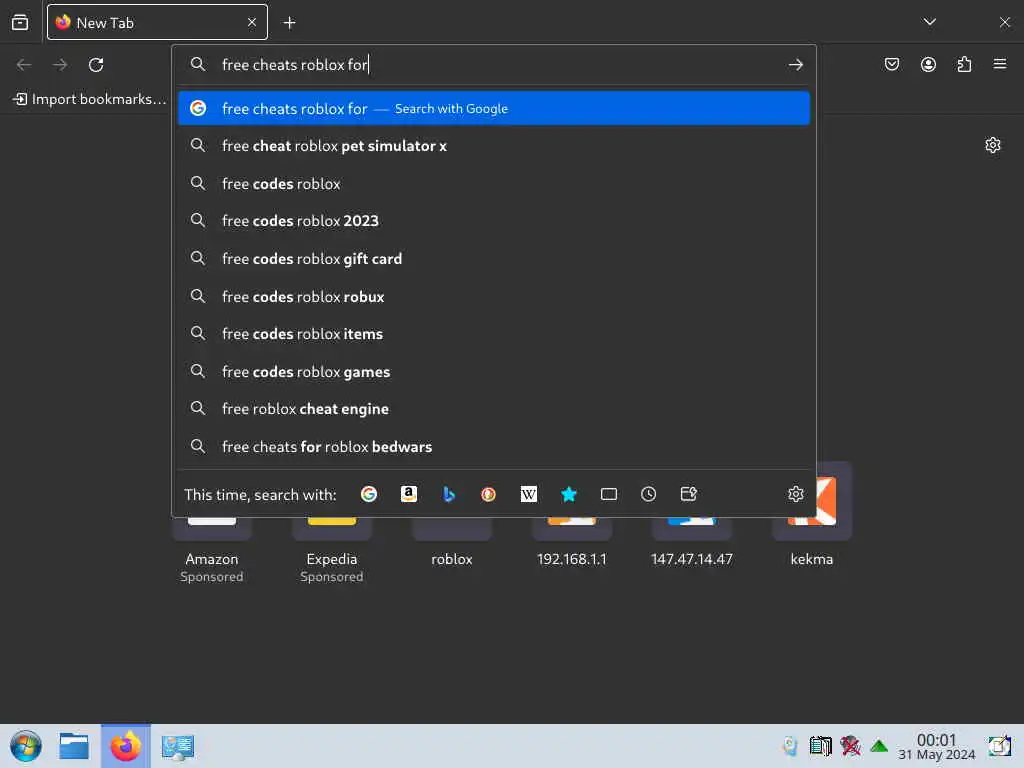Click Firefox icon in taskbar
This screenshot has width=1024, height=768.
(125, 746)
